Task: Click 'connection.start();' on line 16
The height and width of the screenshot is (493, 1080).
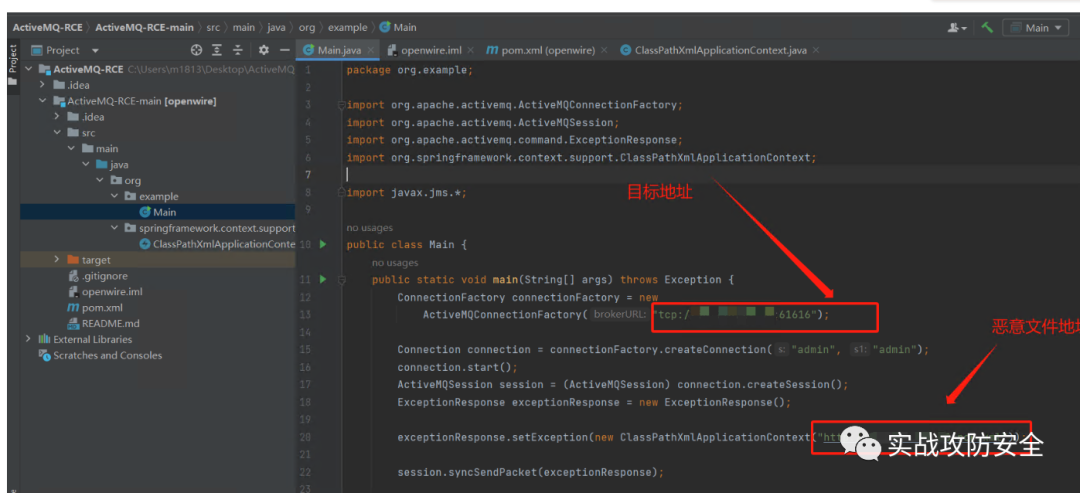Action: pyautogui.click(x=457, y=367)
